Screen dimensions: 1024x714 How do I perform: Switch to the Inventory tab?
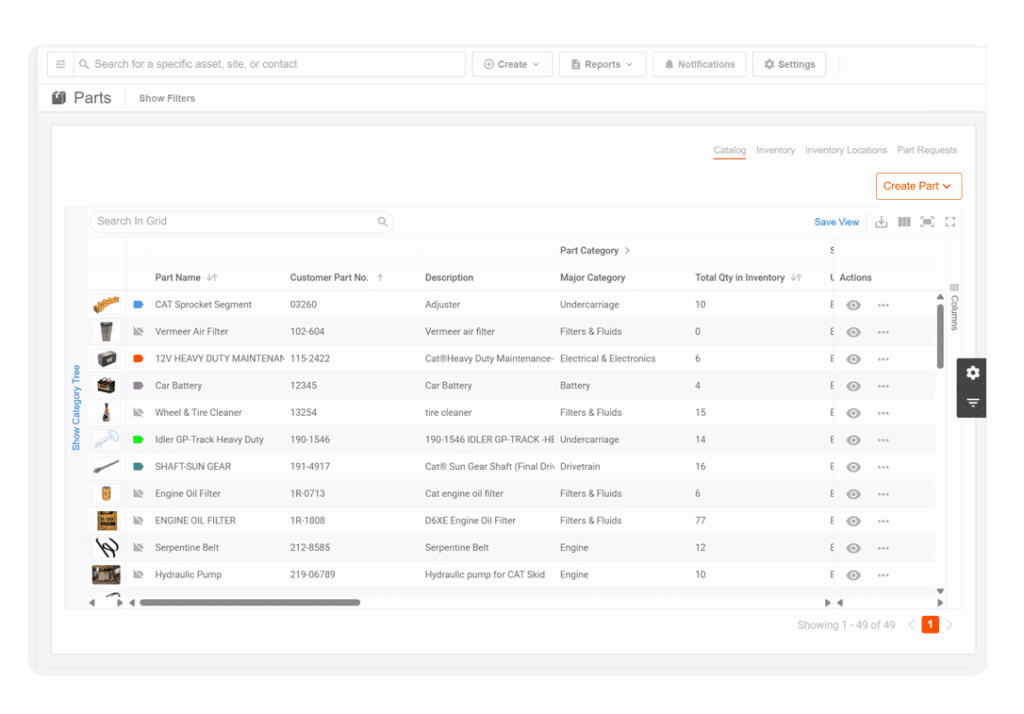point(775,149)
